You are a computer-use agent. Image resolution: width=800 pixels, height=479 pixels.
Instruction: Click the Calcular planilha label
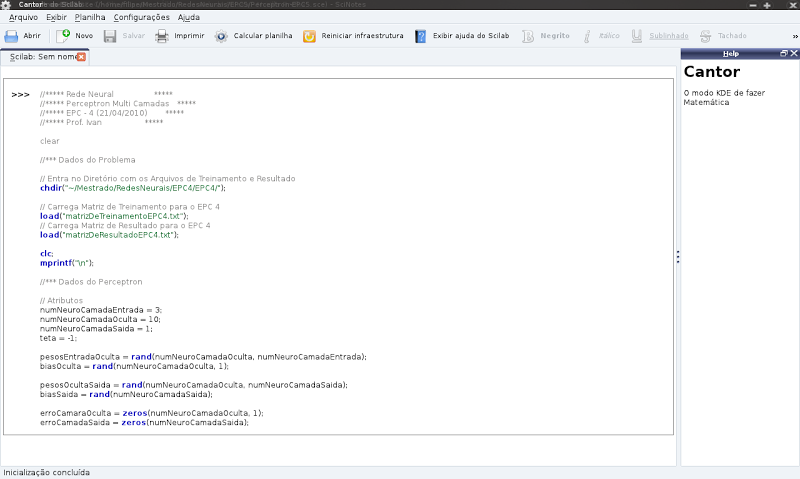click(x=263, y=36)
